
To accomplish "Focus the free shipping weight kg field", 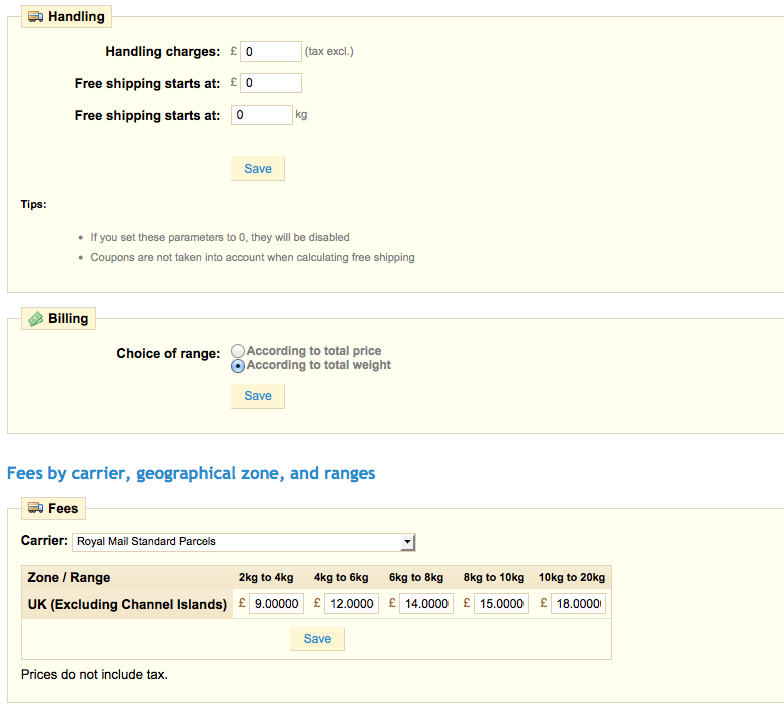I will (262, 115).
